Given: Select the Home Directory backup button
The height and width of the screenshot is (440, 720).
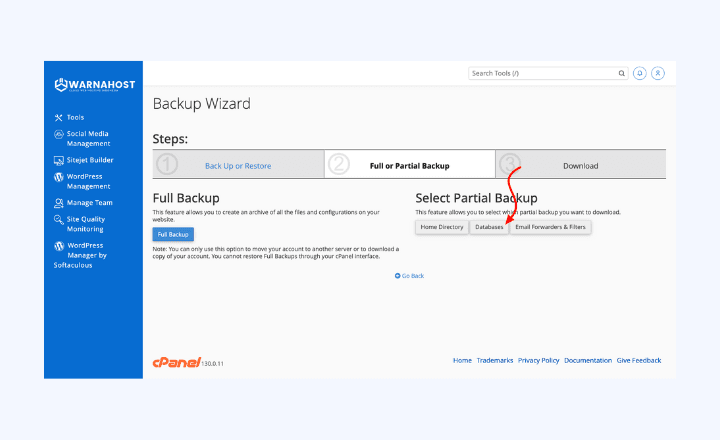Looking at the screenshot, I should (x=441, y=227).
